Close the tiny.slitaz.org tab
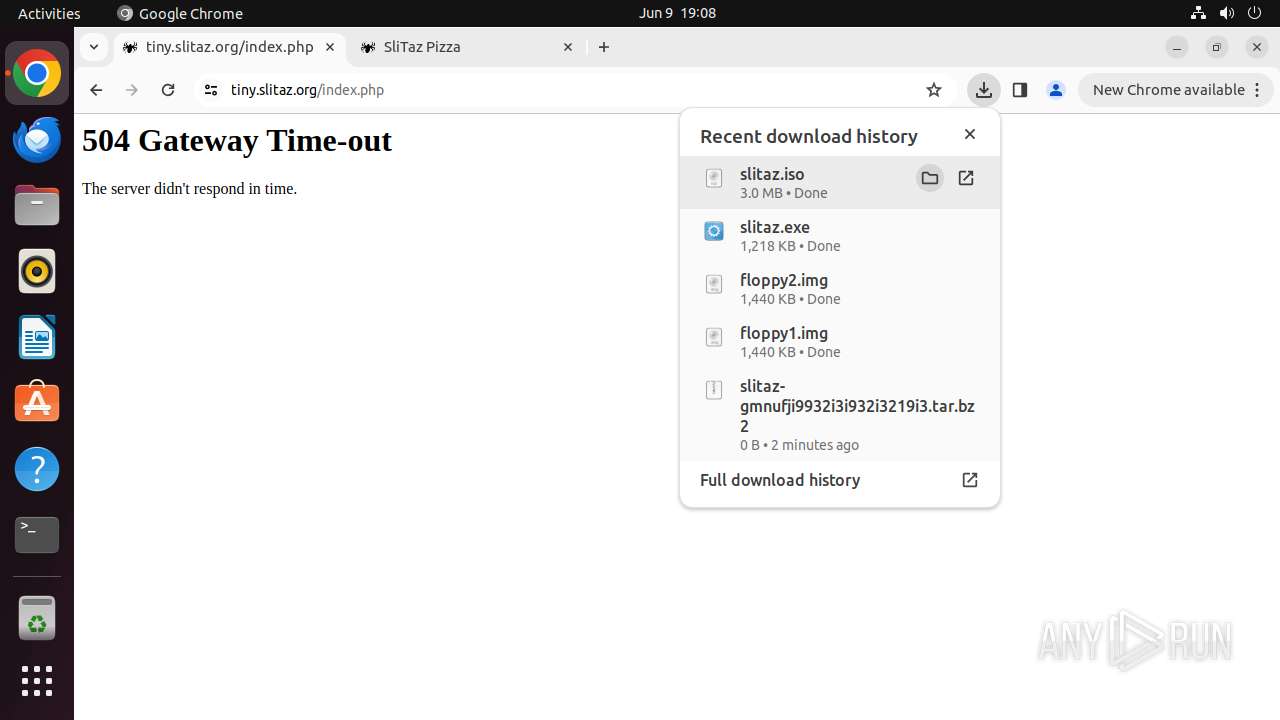This screenshot has width=1280, height=720. click(x=330, y=47)
